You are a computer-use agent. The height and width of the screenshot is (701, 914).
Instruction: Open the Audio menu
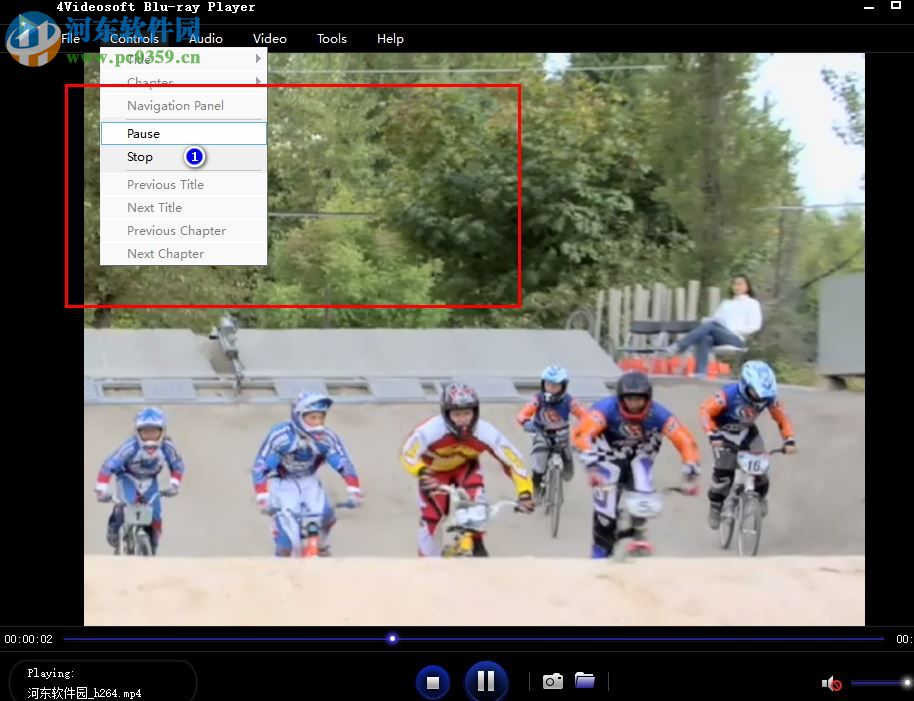click(205, 38)
